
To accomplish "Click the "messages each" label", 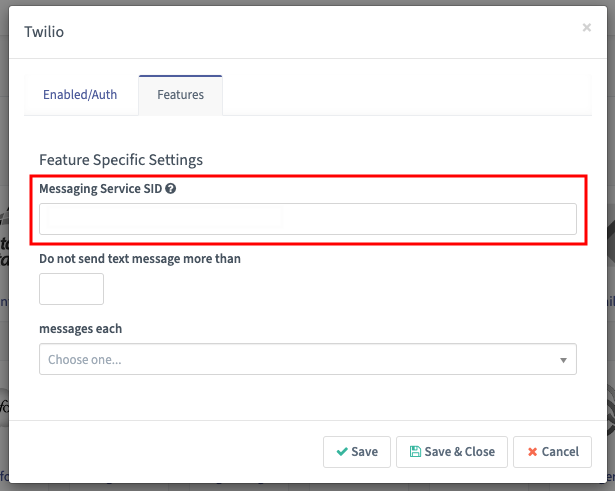I will [80, 328].
